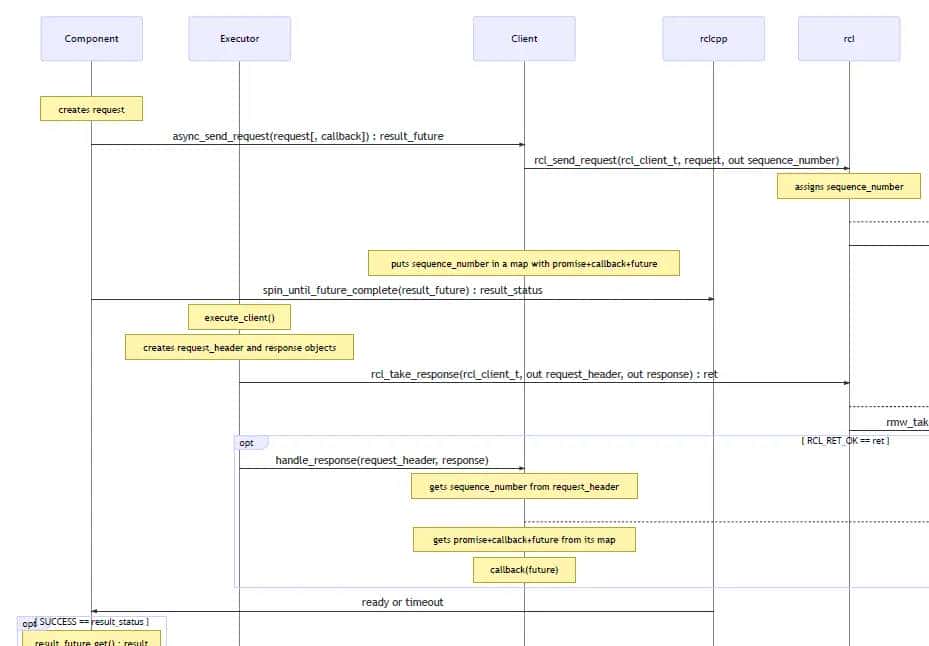Click the handle_response message label
The width and height of the screenshot is (929, 646).
(382, 460)
